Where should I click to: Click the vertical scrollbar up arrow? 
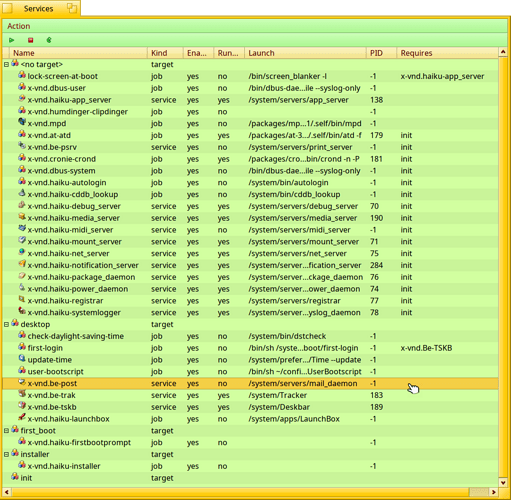pos(503,52)
